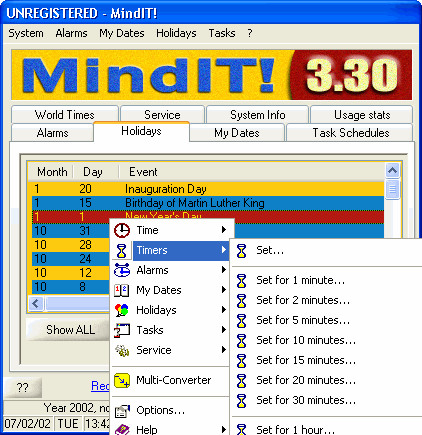
Task: Expand the Timers submenu arrow
Action: point(224,250)
